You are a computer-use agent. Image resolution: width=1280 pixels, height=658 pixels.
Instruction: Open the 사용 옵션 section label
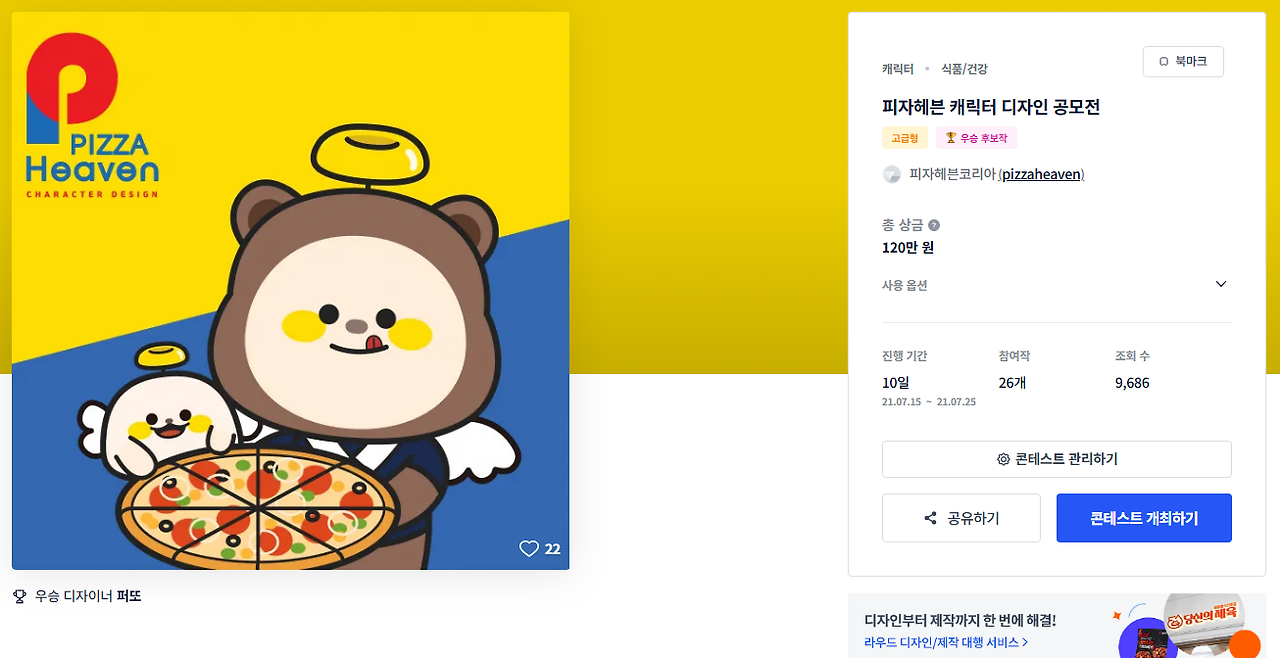click(x=905, y=285)
